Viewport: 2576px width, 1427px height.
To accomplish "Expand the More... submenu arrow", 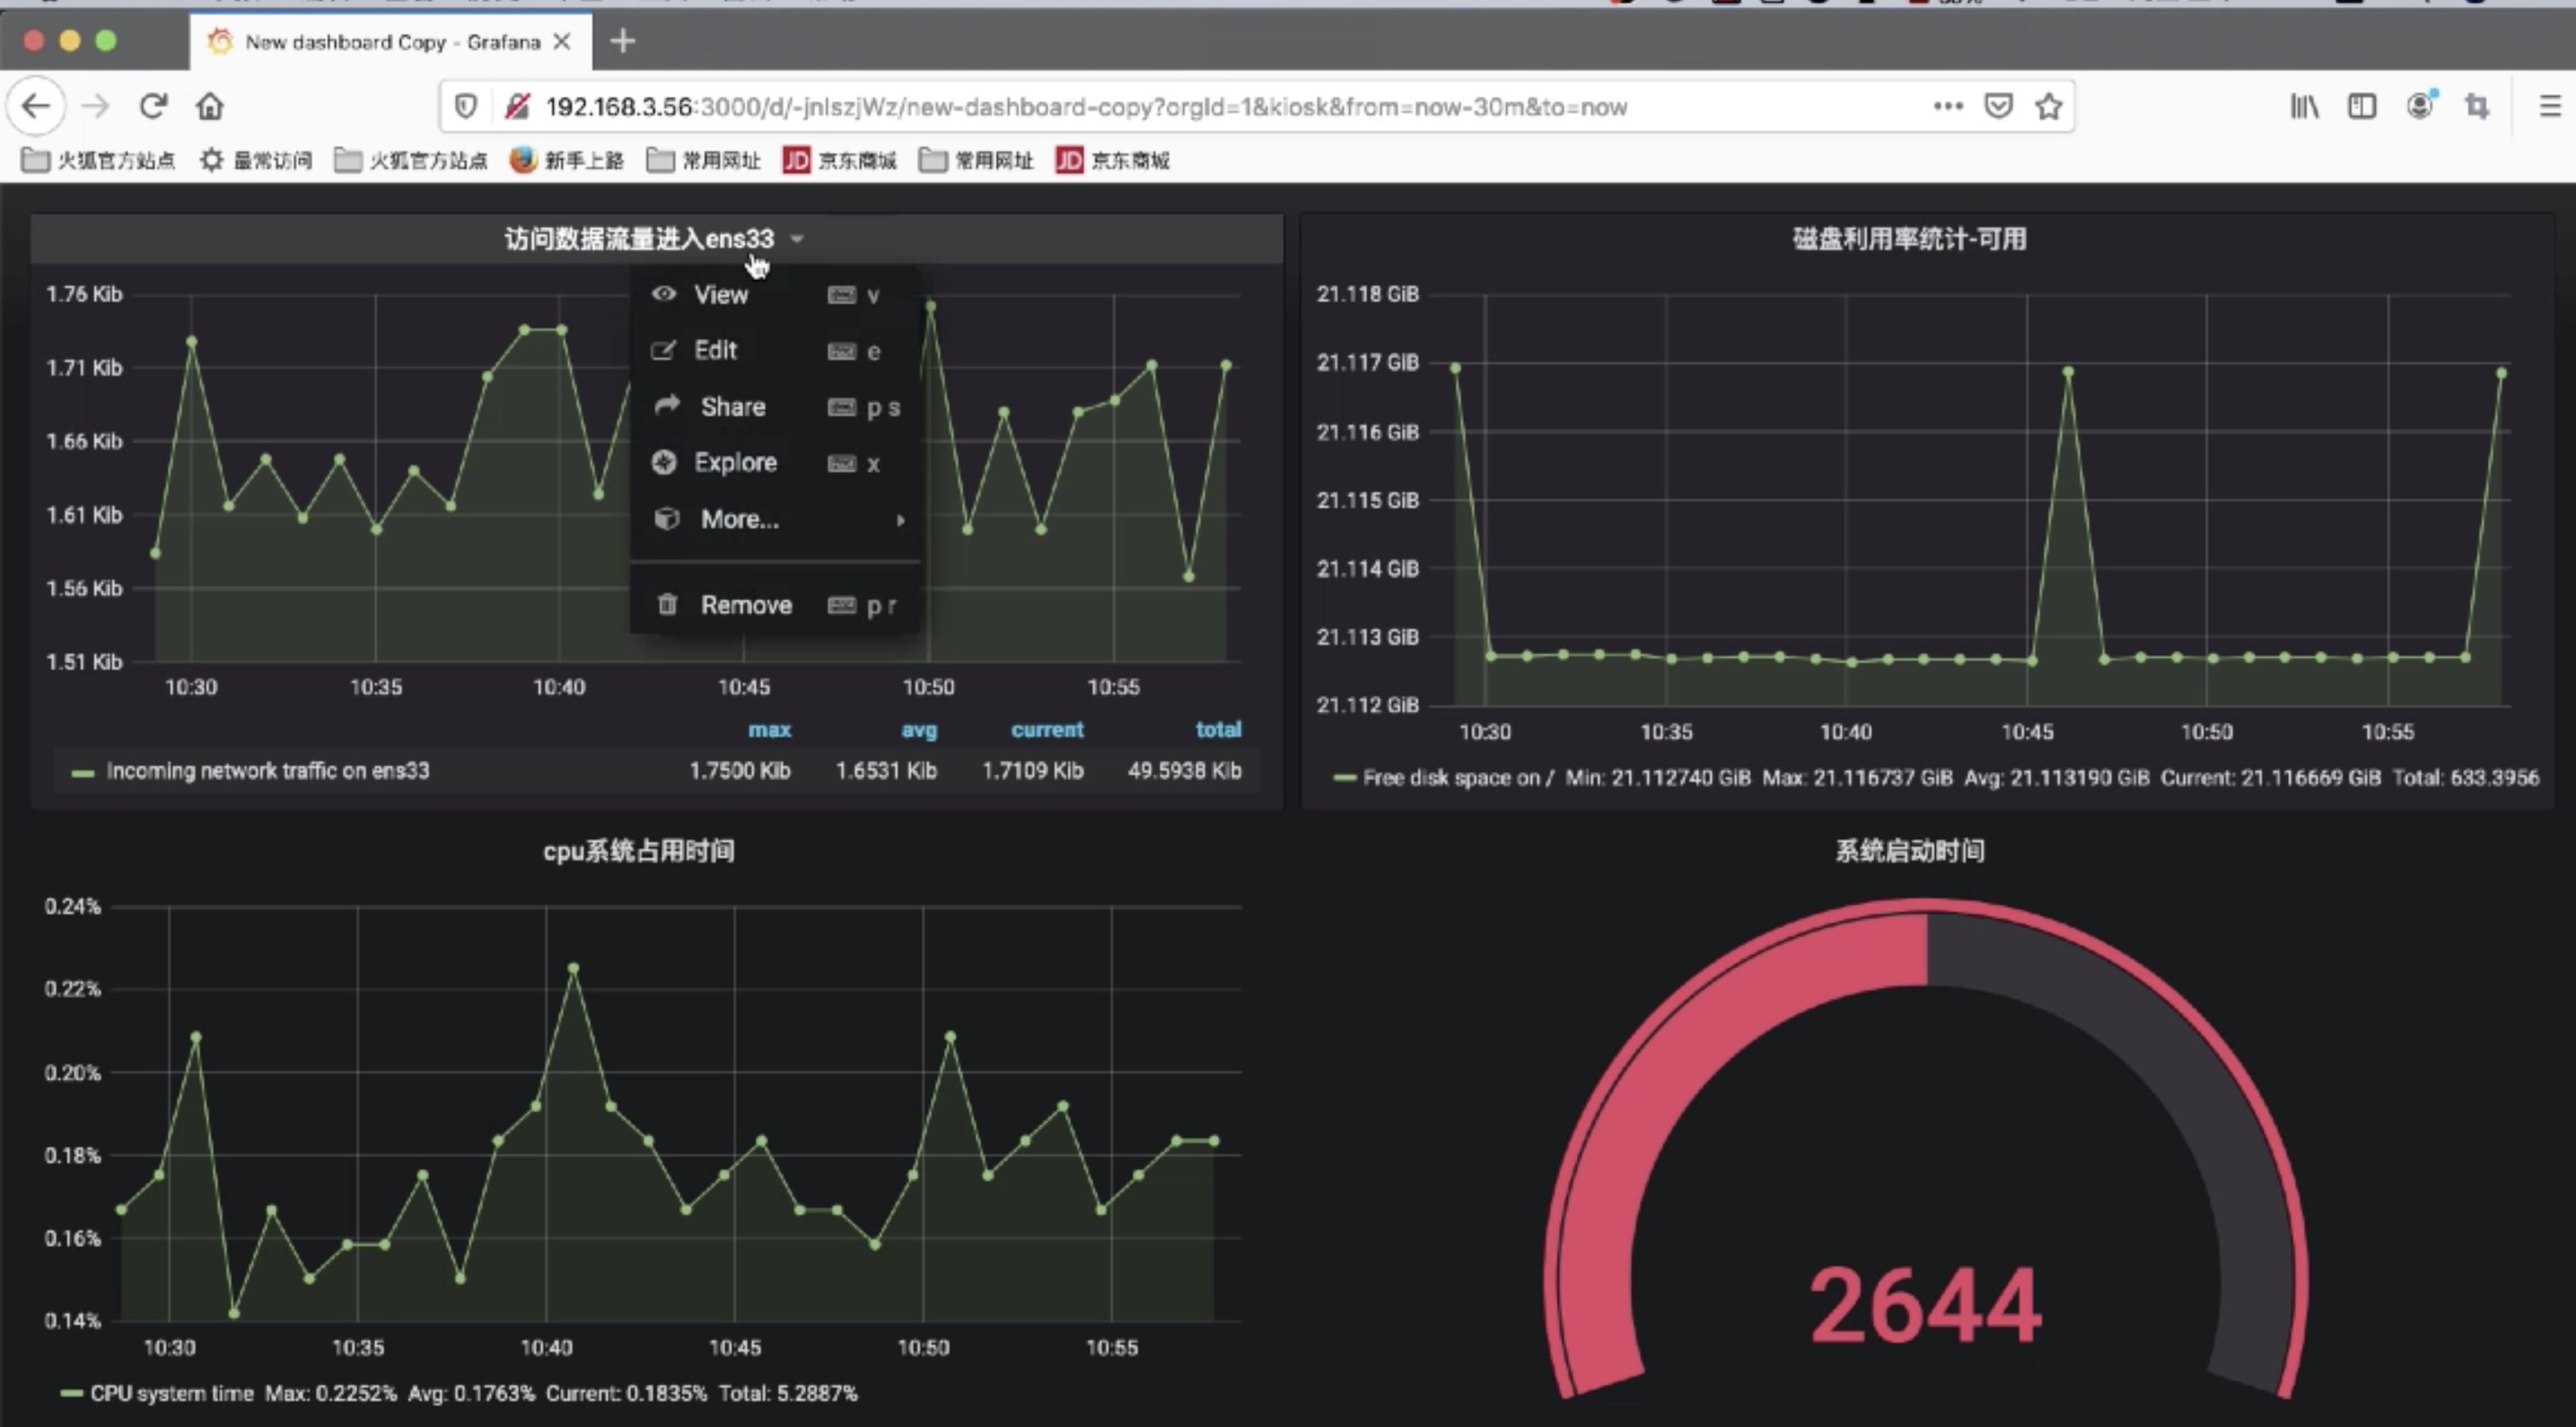I will pyautogui.click(x=900, y=520).
